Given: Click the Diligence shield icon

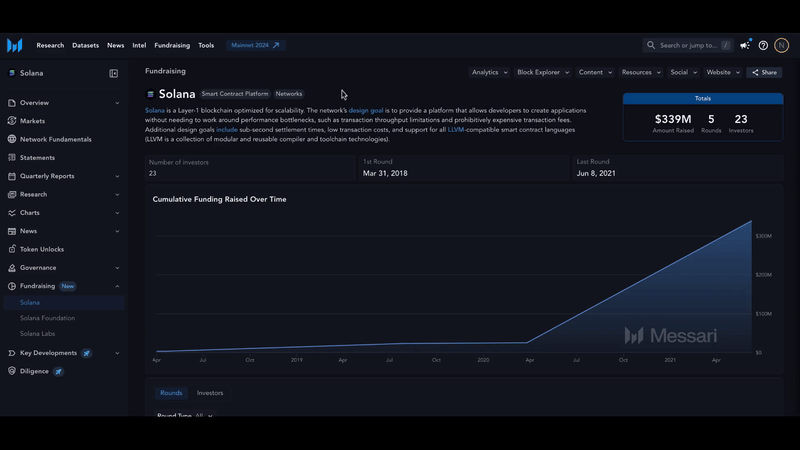Looking at the screenshot, I should point(12,371).
